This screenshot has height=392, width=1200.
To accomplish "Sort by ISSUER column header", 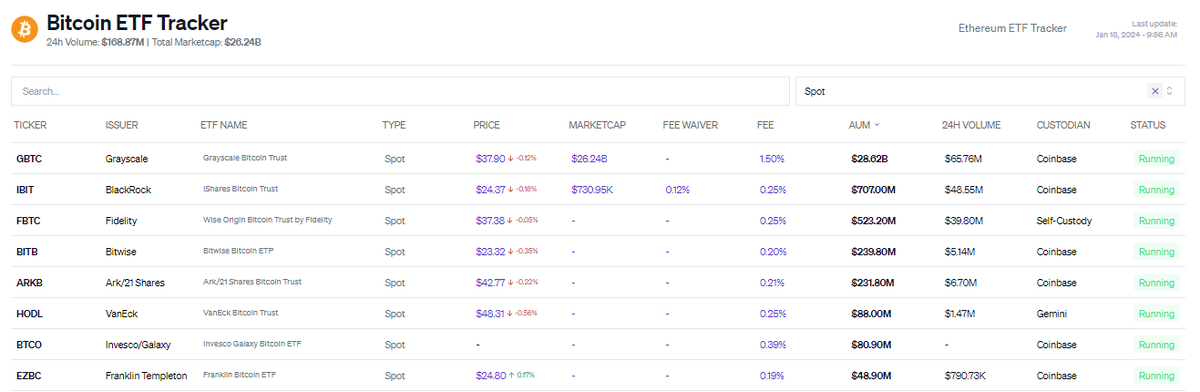I will click(122, 125).
